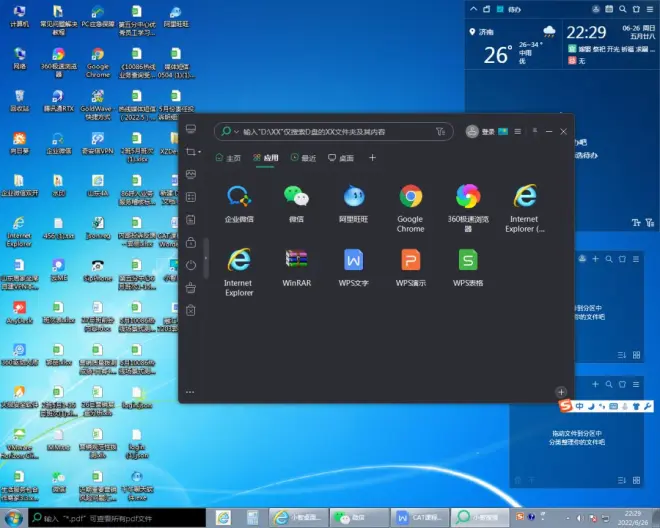The width and height of the screenshot is (660, 528).
Task: Open 企业微信 in the app panel
Action: [239, 197]
